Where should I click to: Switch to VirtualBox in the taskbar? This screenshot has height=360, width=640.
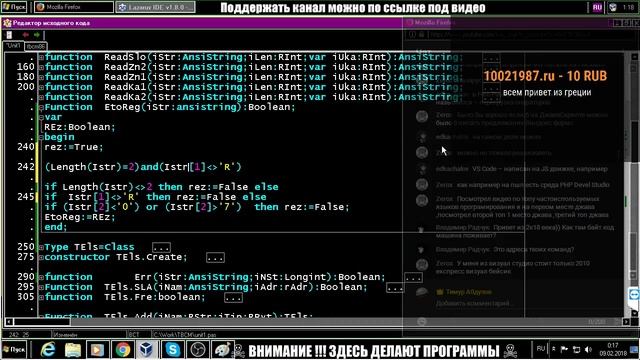coord(147,350)
